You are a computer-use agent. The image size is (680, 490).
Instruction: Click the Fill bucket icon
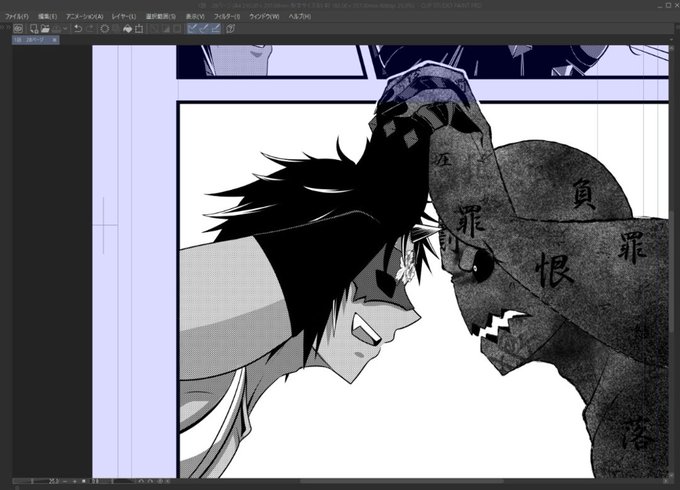[128, 29]
